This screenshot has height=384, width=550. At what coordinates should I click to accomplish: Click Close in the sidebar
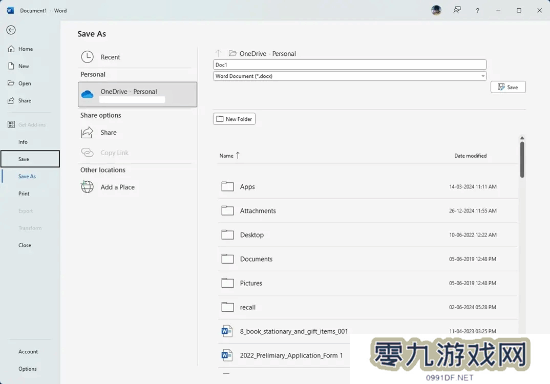[x=25, y=245]
